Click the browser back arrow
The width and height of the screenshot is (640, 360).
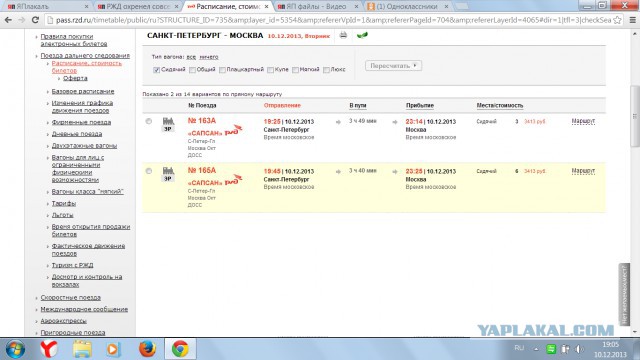(x=8, y=20)
